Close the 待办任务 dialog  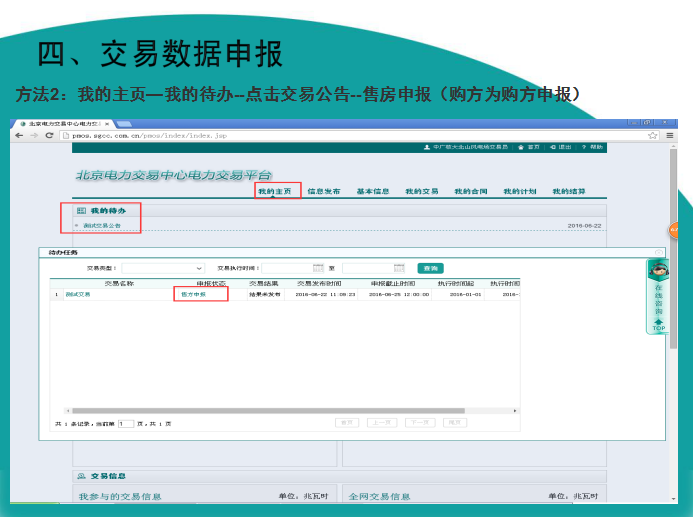click(658, 253)
